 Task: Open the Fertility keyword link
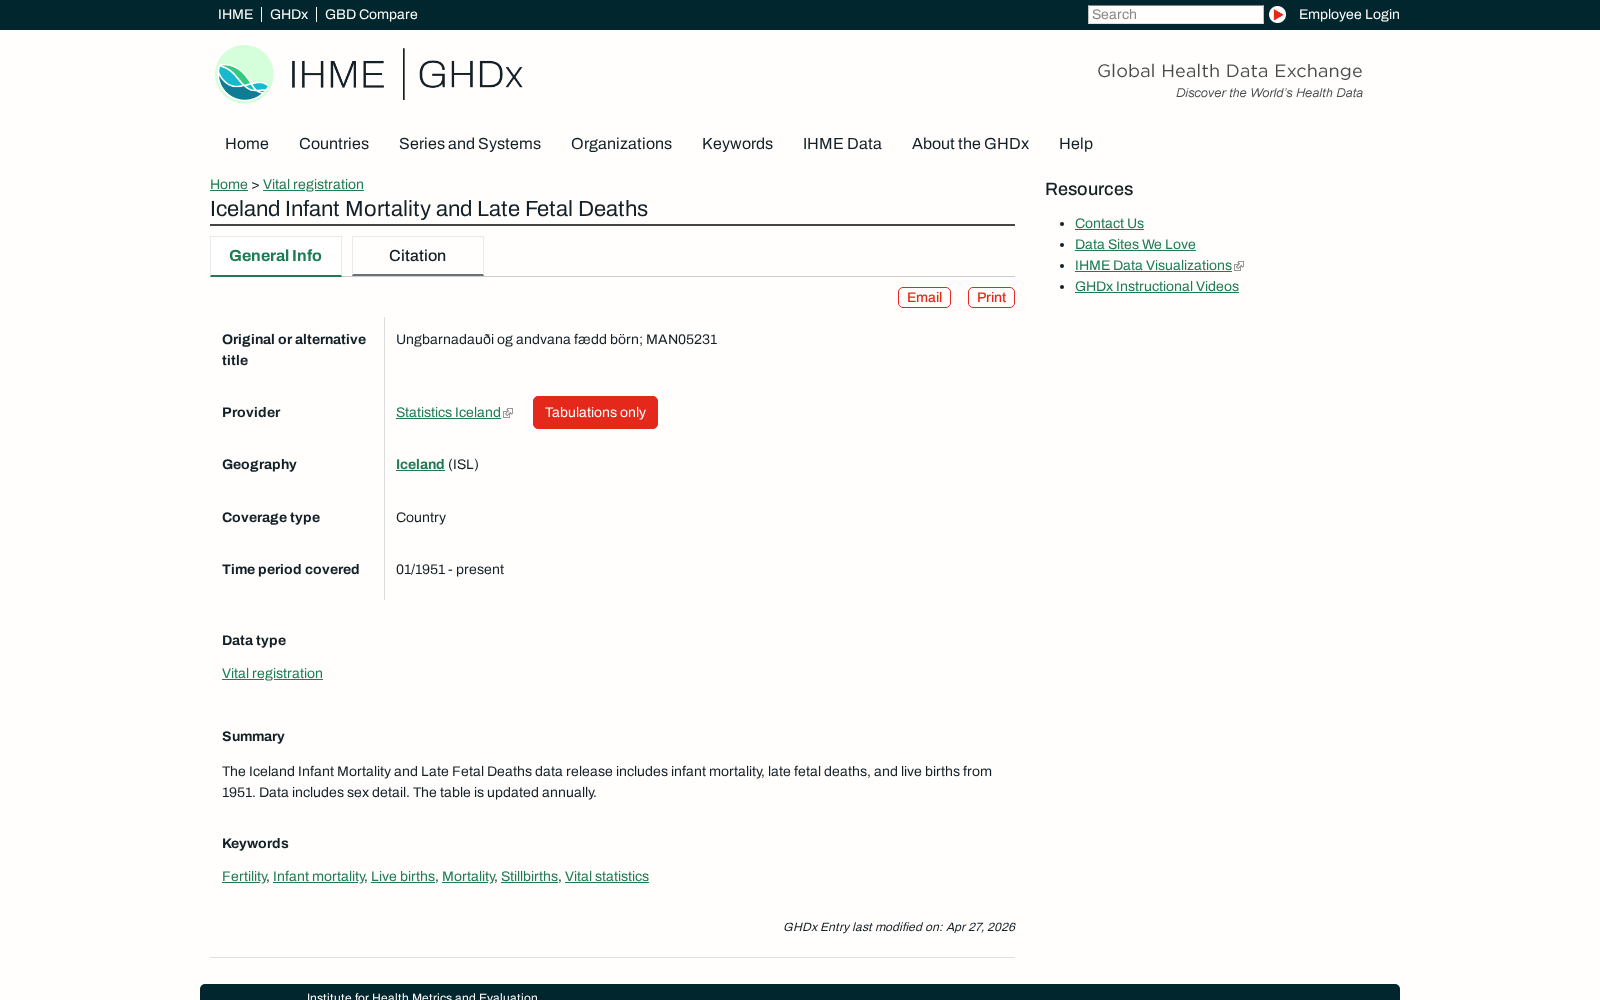(244, 876)
